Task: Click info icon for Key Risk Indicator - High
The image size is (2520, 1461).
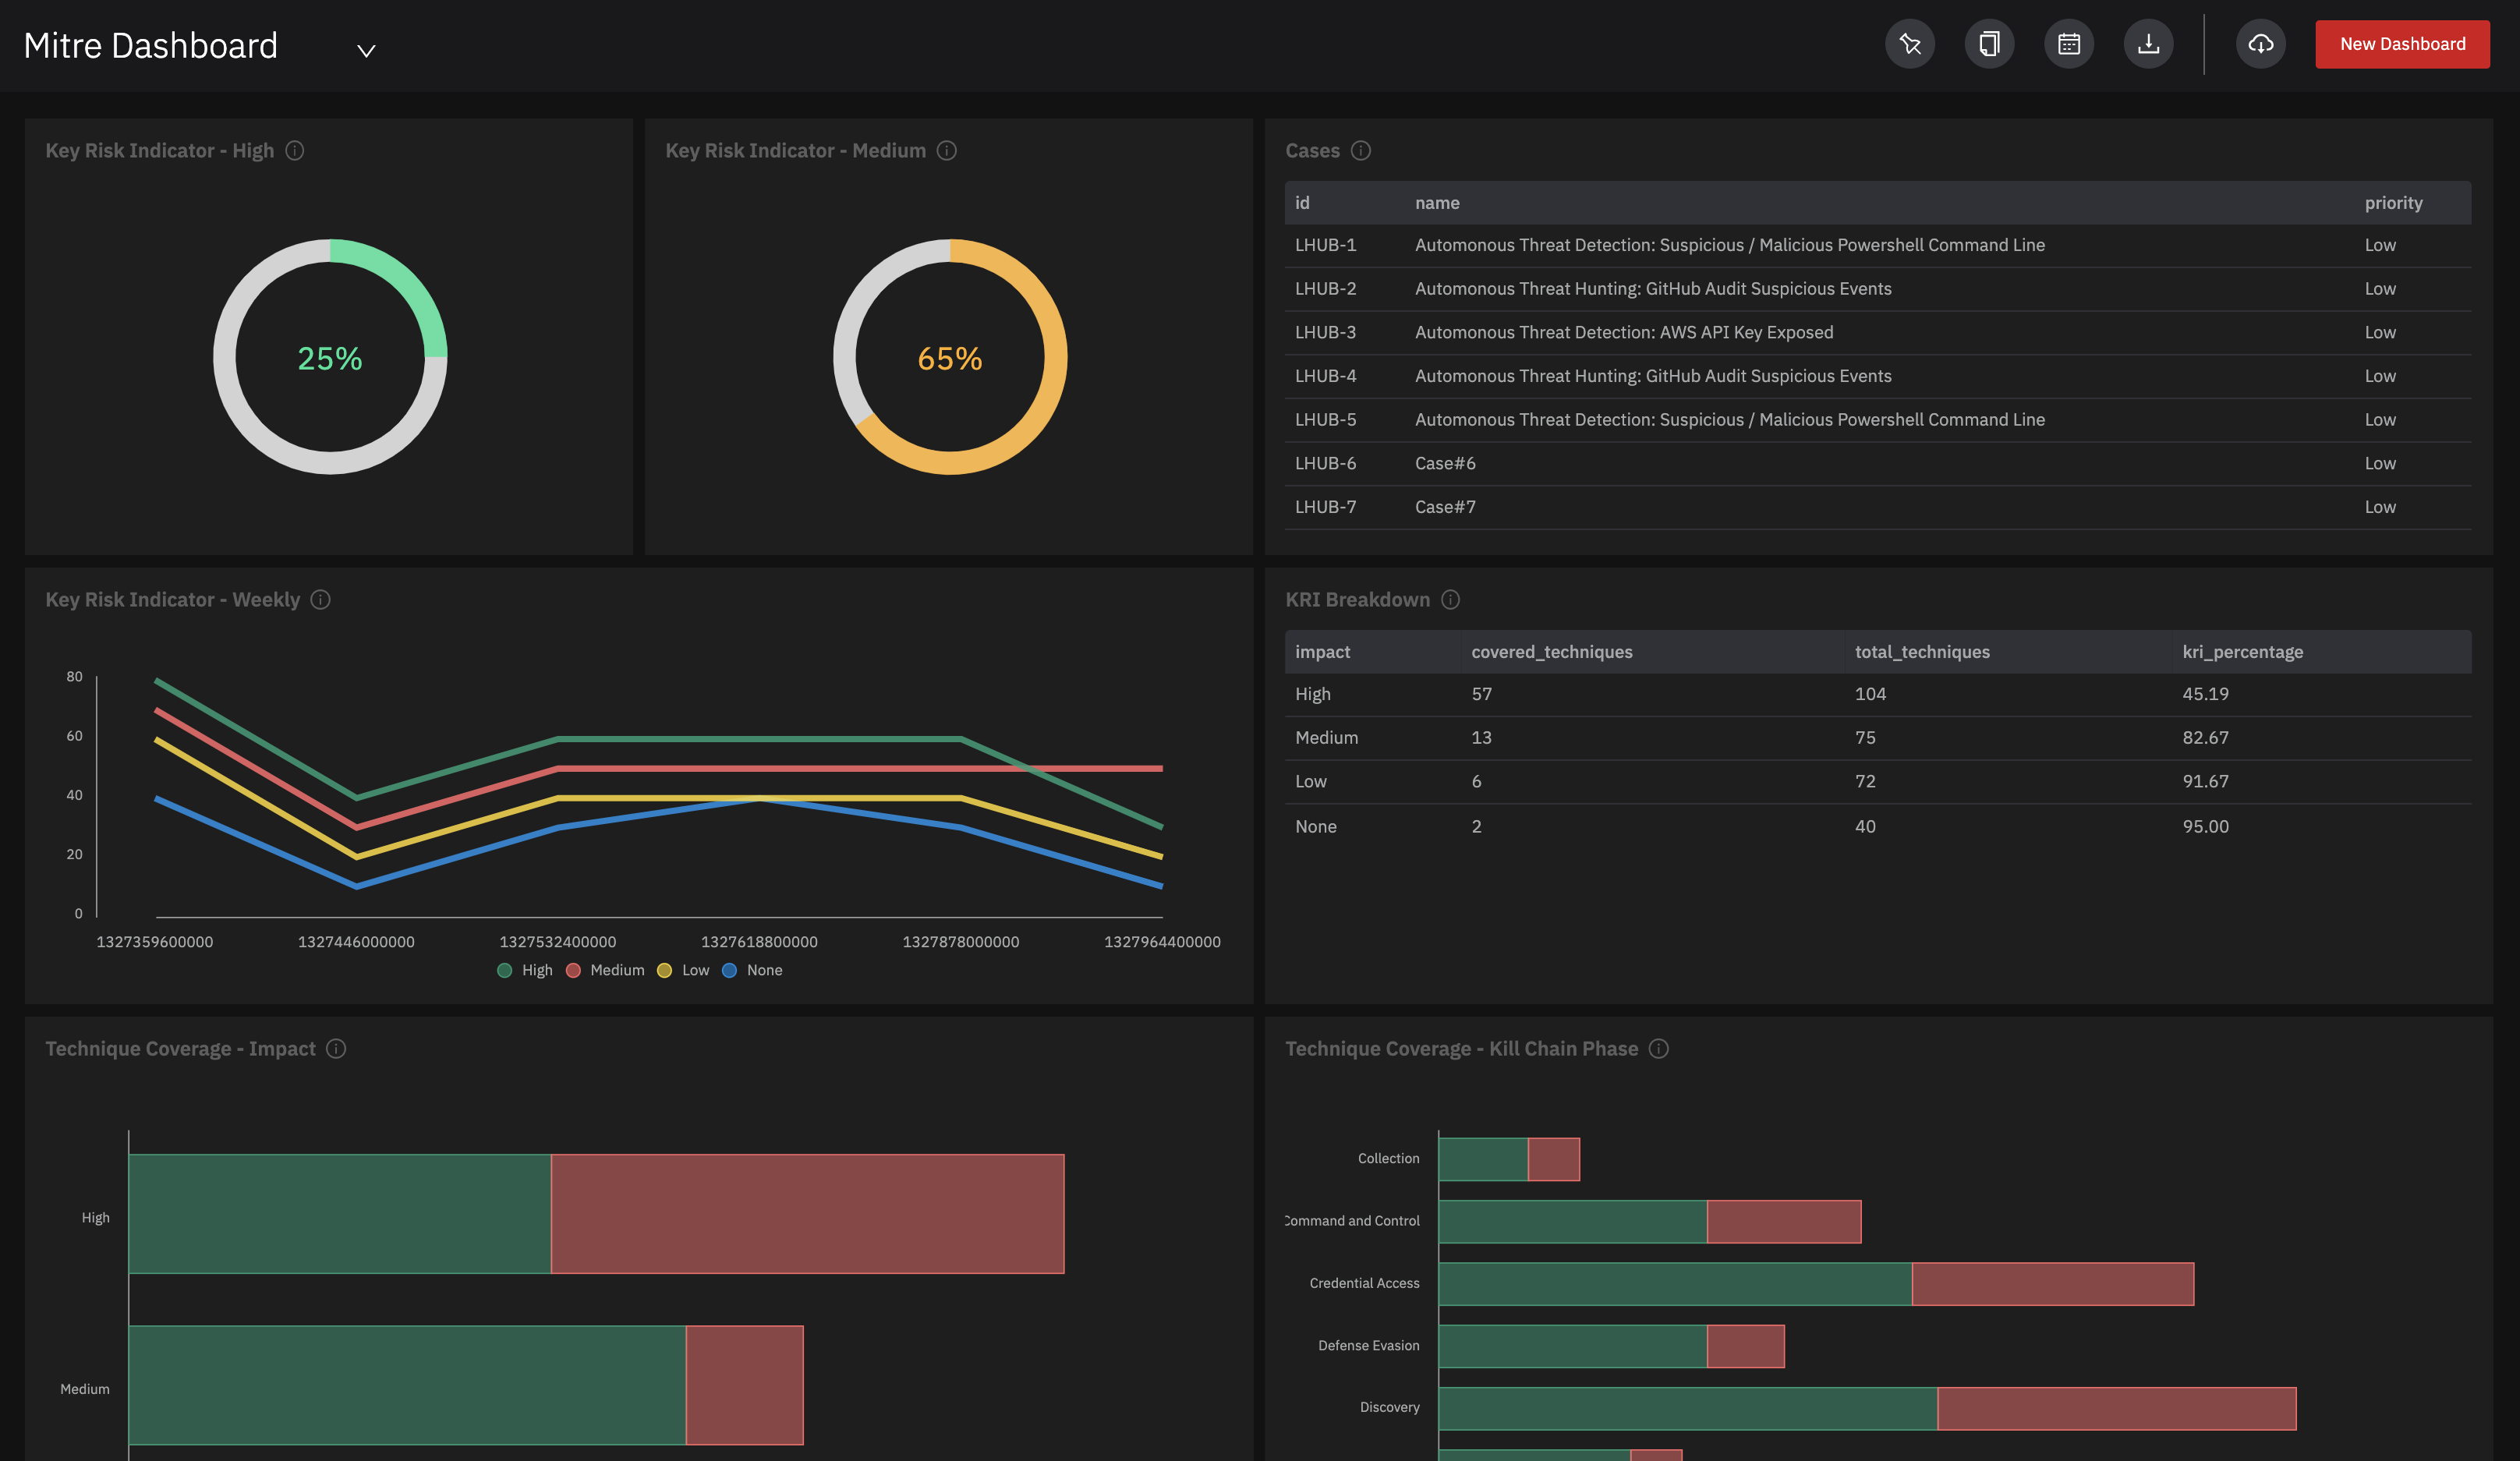Action: 294,150
